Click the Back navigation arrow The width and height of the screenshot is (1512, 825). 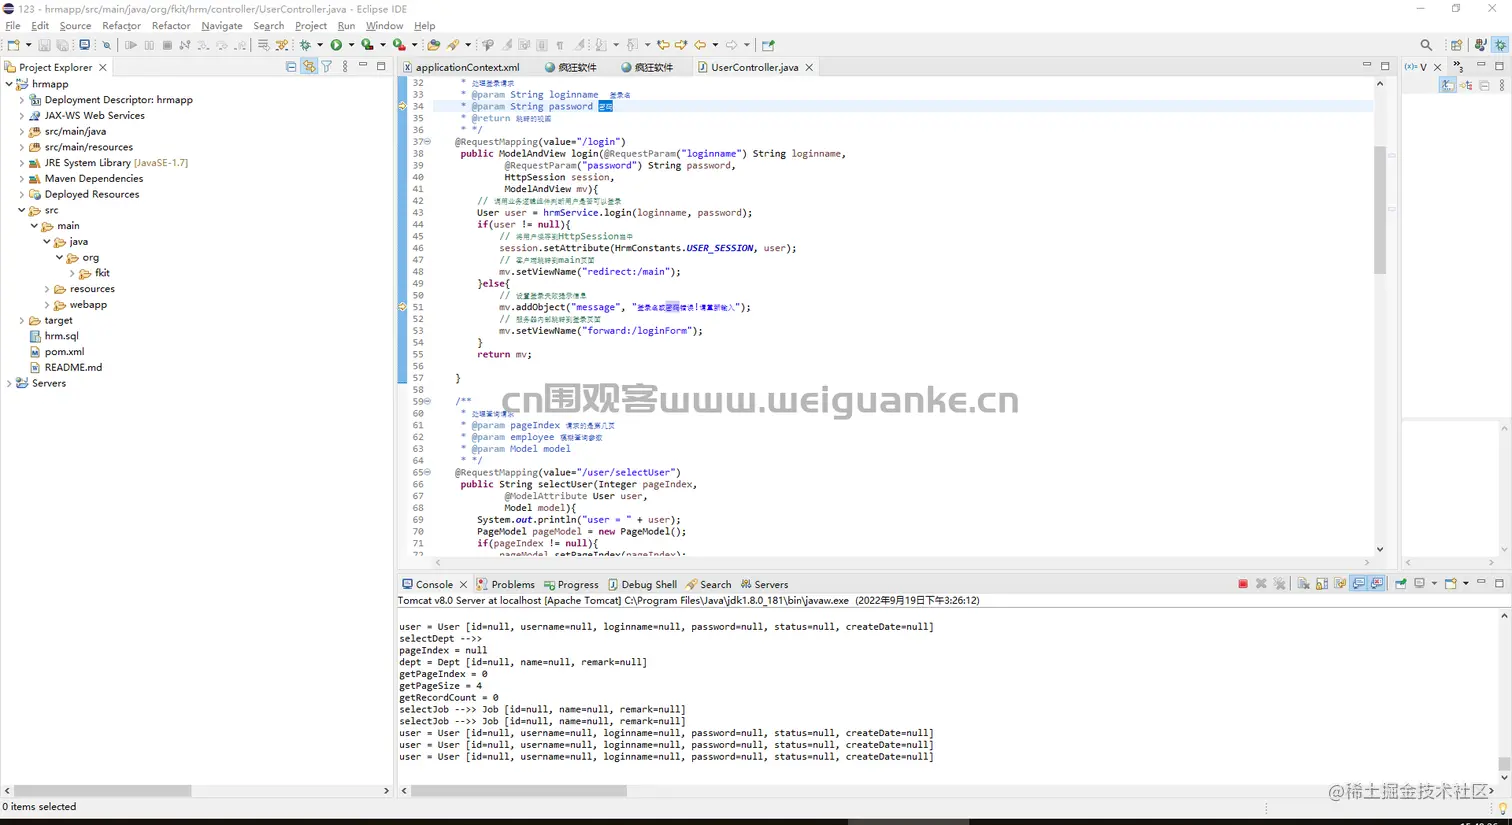click(700, 45)
